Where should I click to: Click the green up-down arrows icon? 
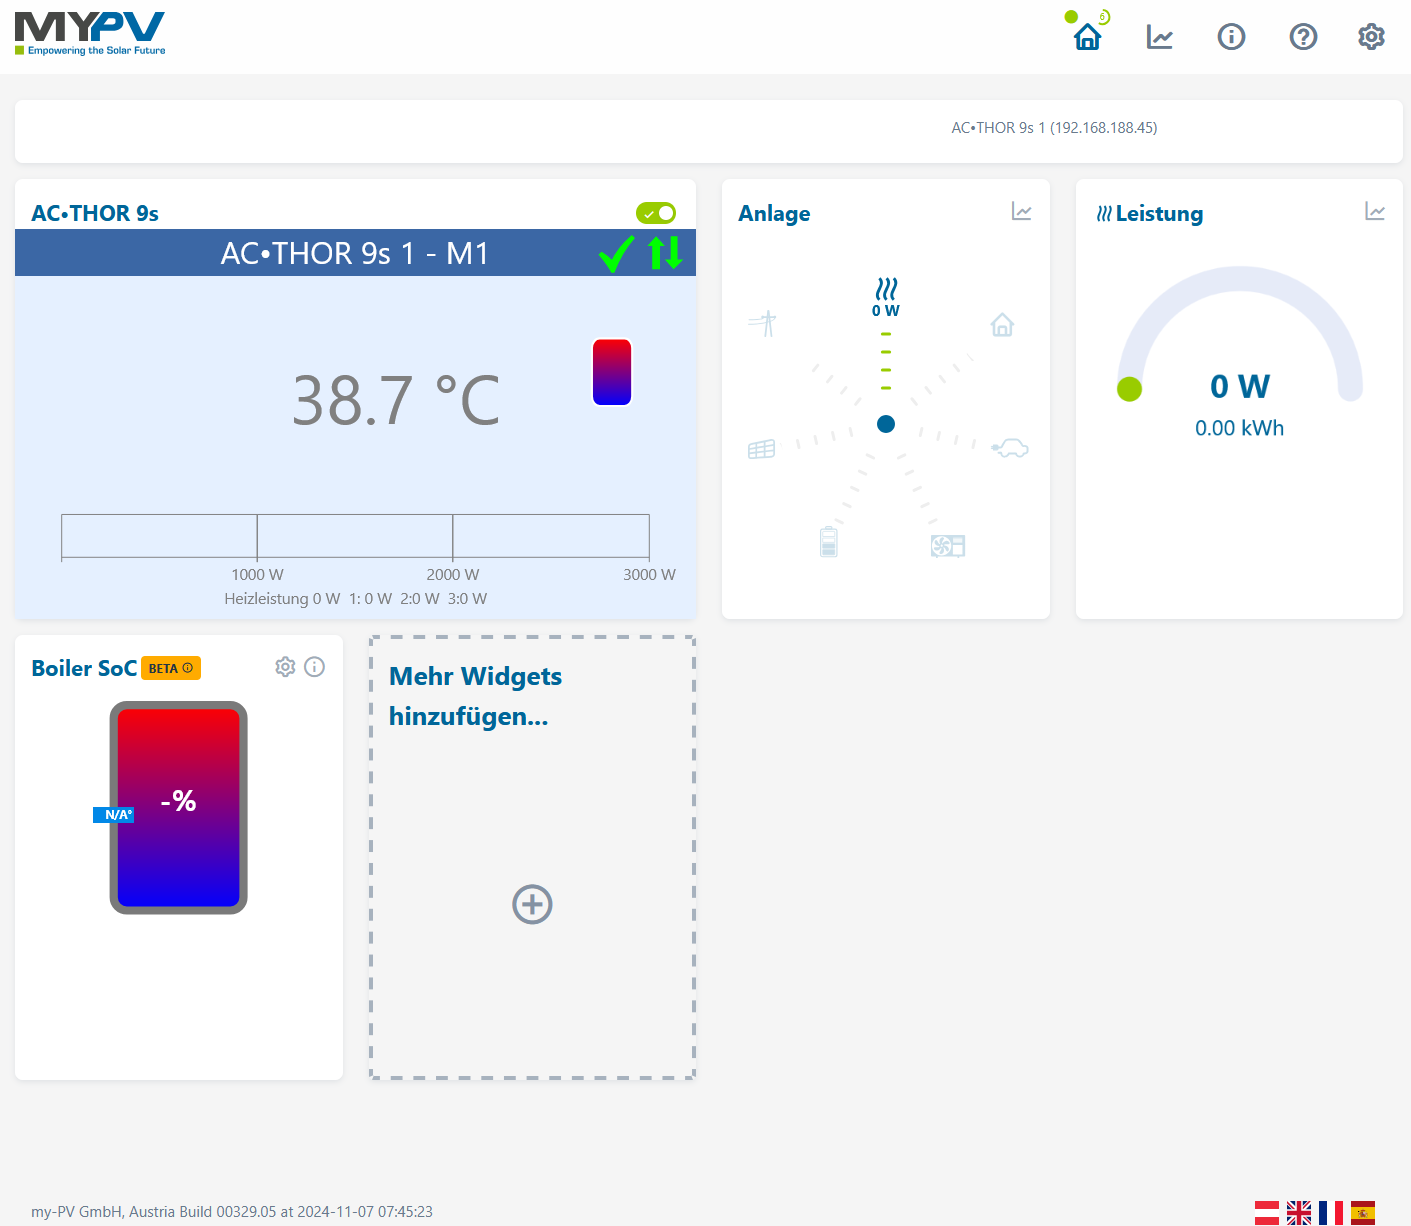pos(666,253)
